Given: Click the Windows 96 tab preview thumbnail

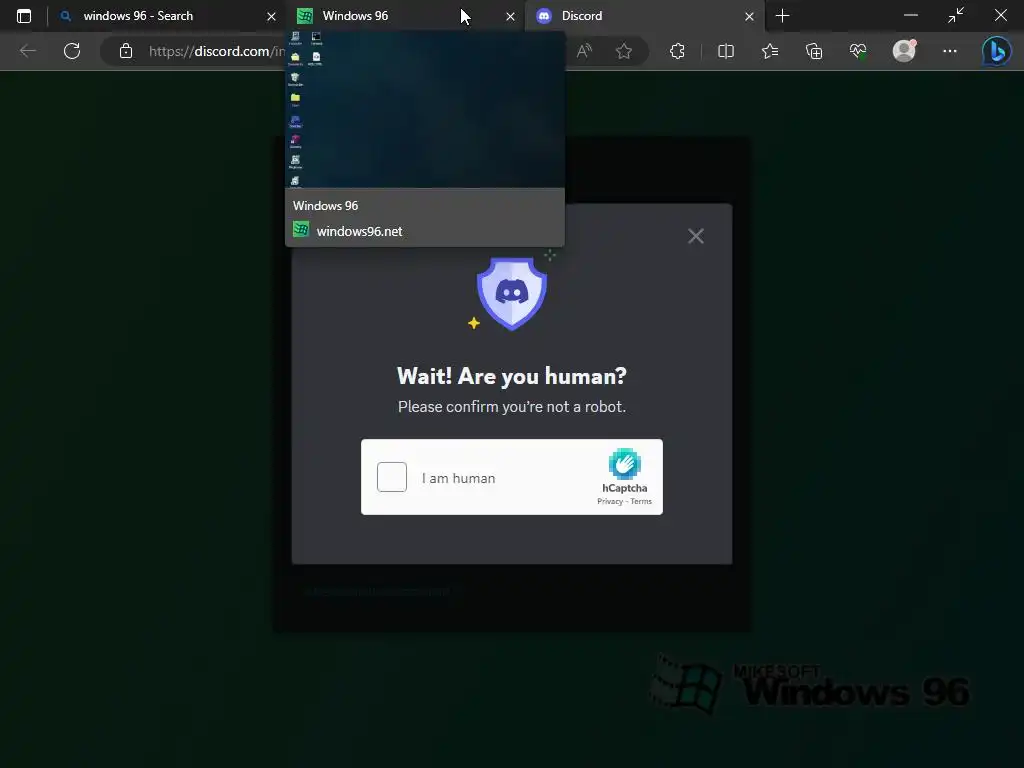Looking at the screenshot, I should click(x=425, y=110).
